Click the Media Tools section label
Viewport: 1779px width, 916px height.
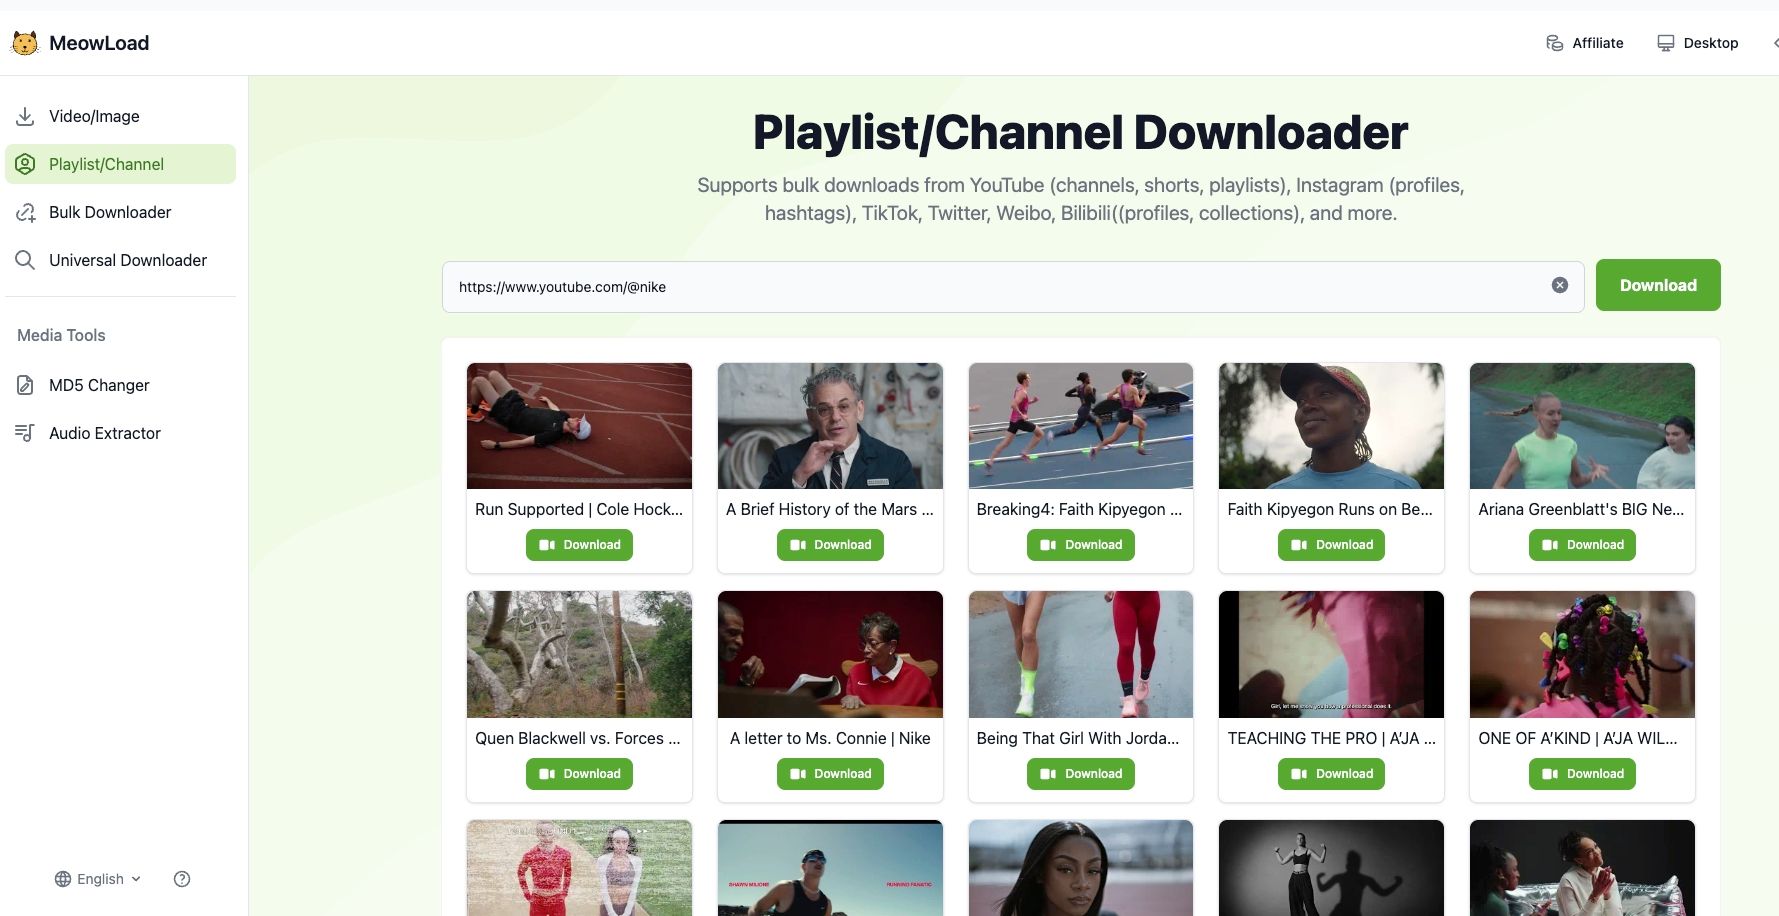coord(61,335)
